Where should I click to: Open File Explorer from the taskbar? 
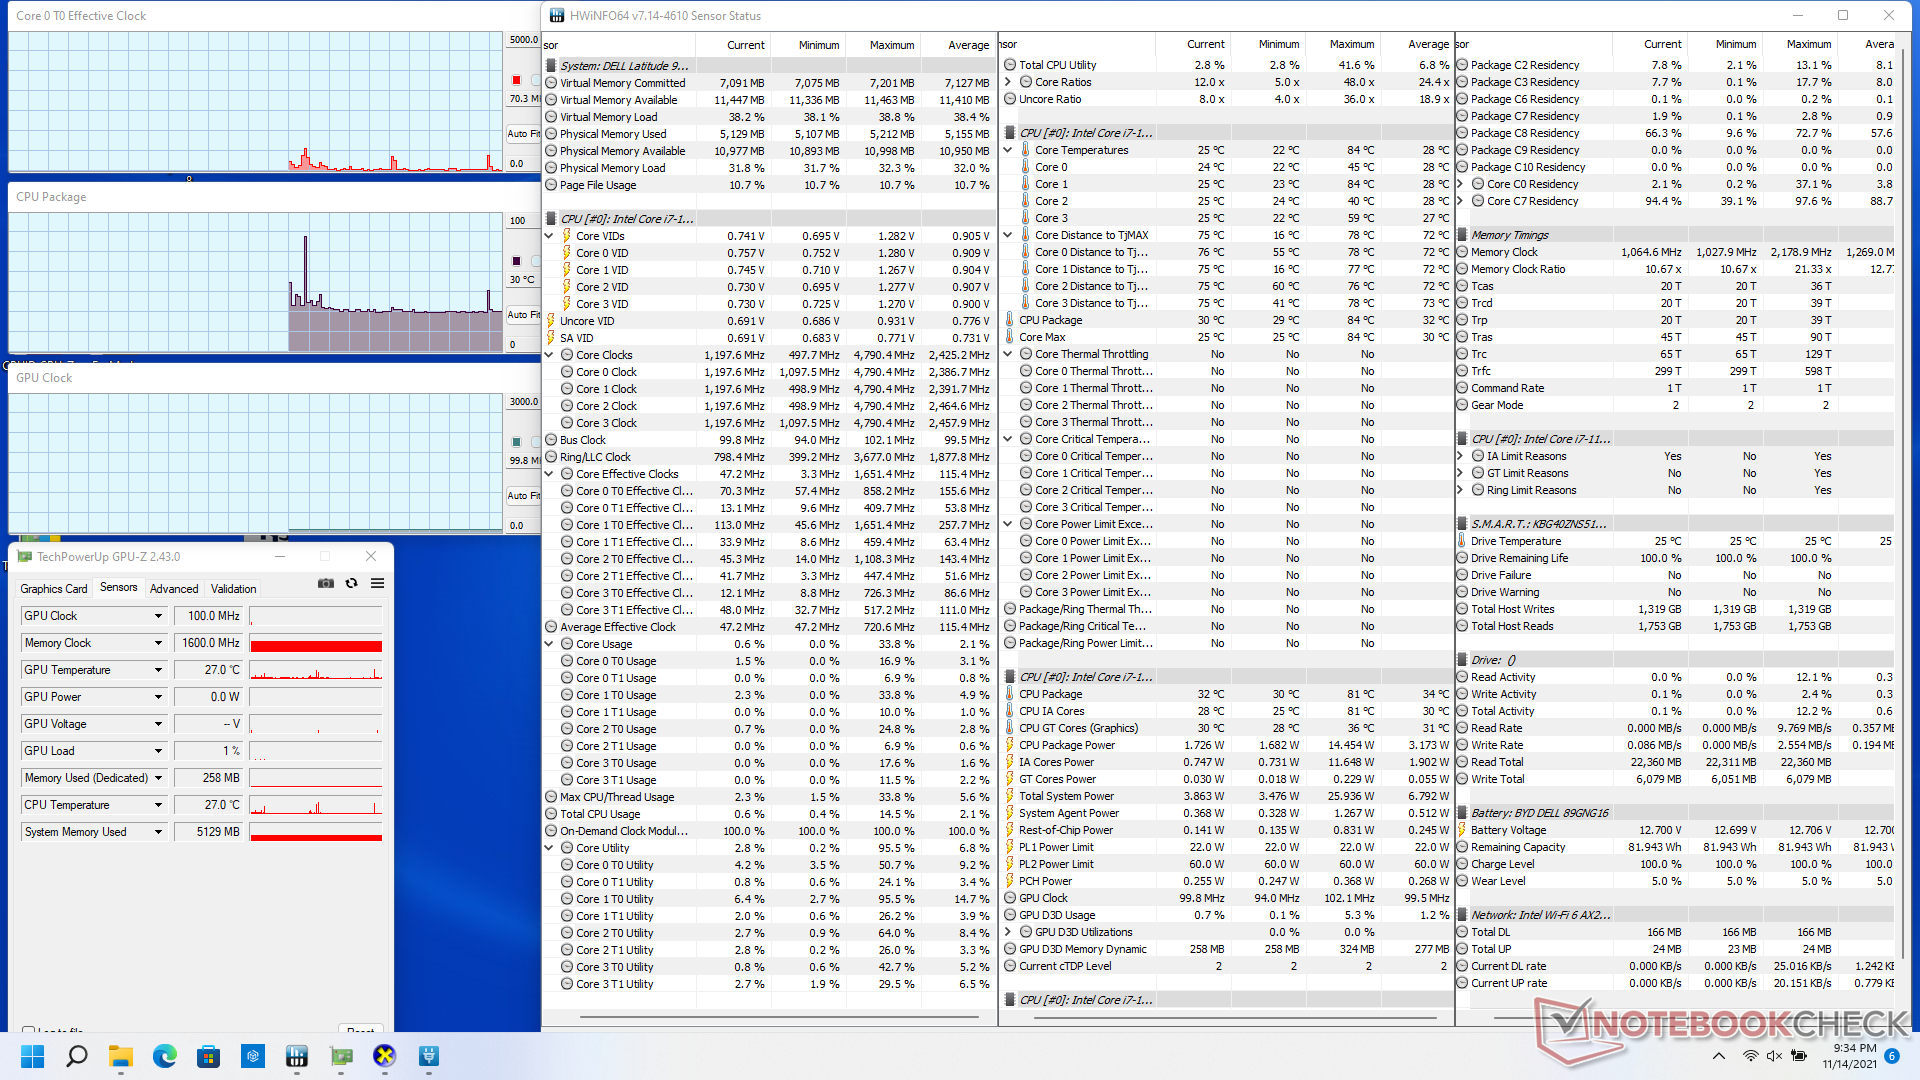point(121,1056)
